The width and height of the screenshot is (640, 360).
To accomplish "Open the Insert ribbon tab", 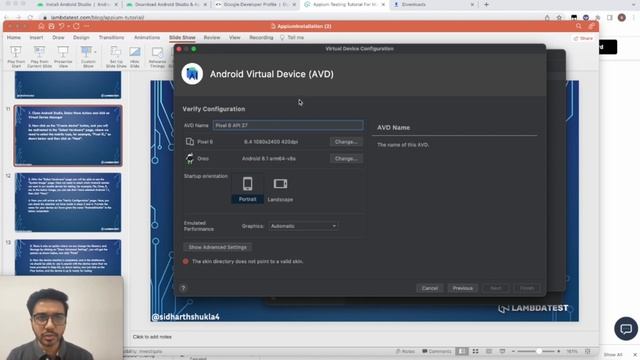I will [36, 38].
